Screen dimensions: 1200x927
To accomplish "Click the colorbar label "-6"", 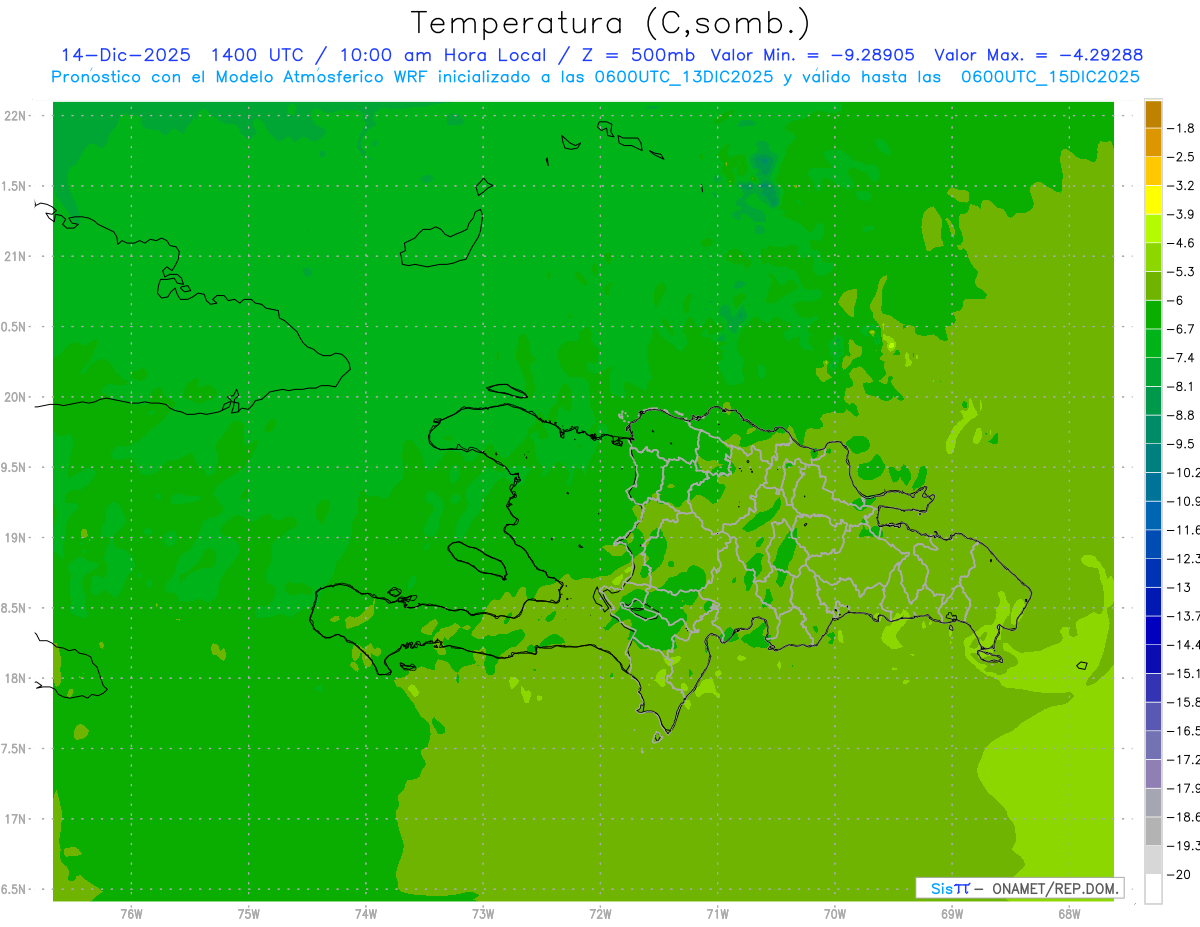I will pyautogui.click(x=1177, y=300).
